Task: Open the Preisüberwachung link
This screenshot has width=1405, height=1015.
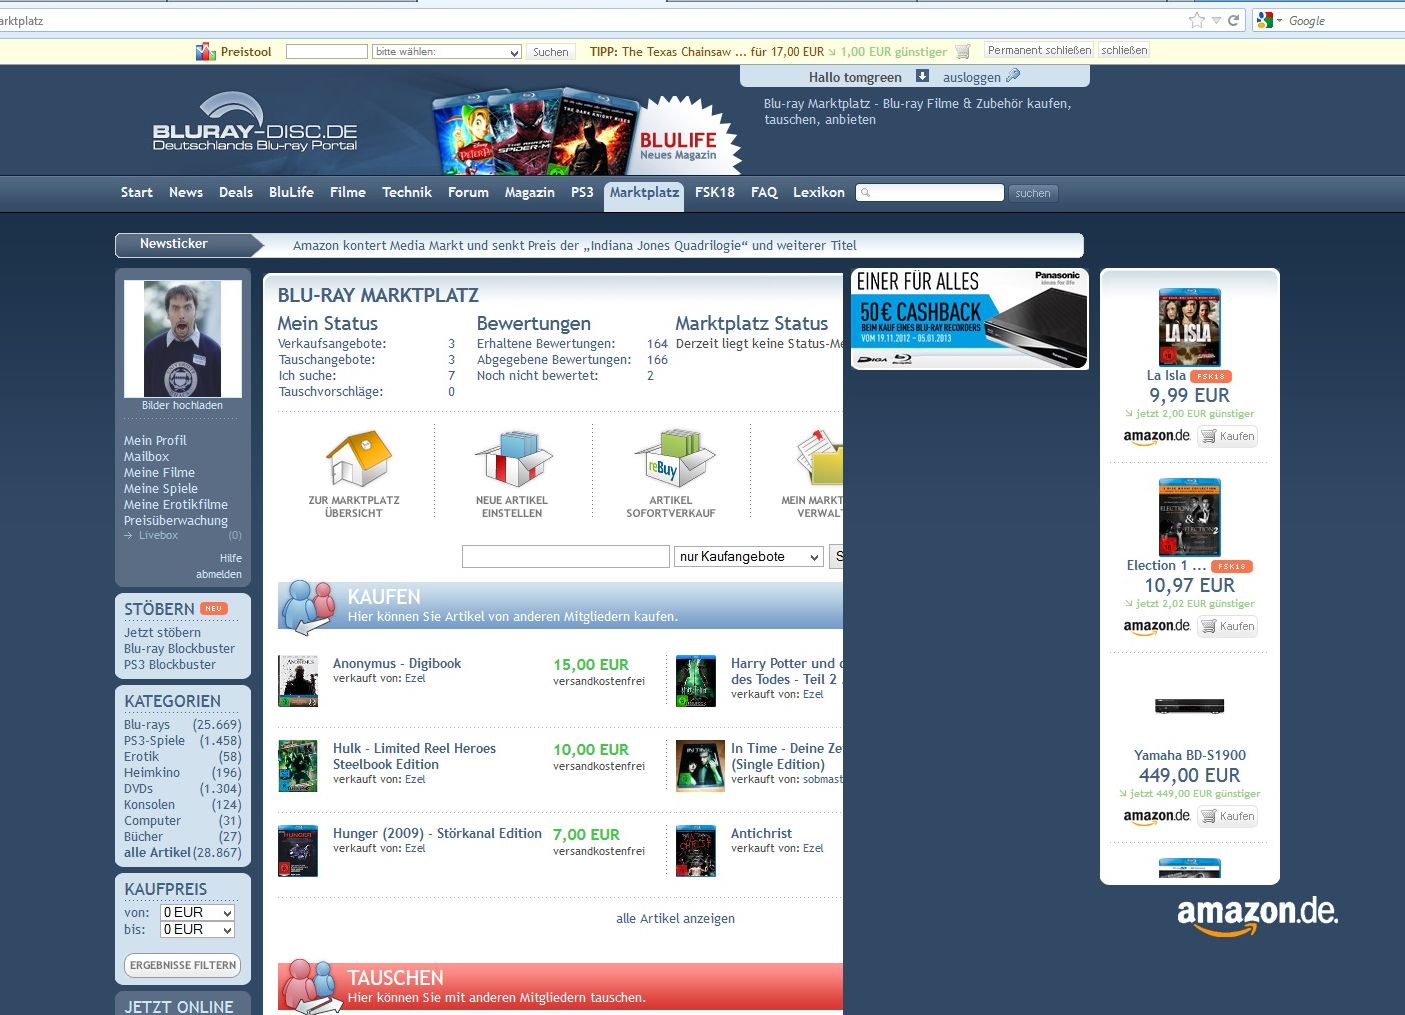Action: click(176, 521)
